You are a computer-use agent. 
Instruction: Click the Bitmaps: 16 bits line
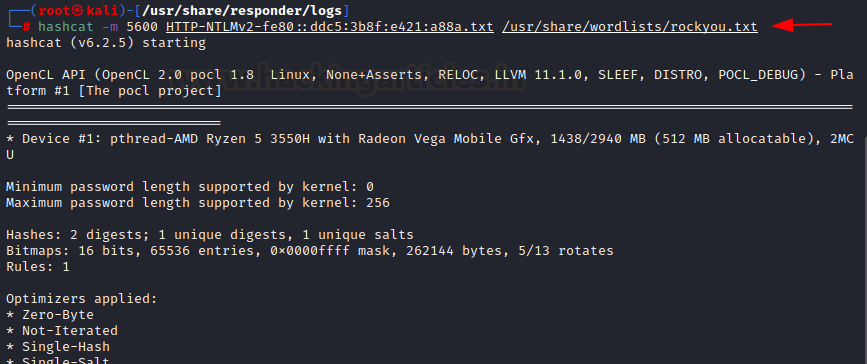310,251
